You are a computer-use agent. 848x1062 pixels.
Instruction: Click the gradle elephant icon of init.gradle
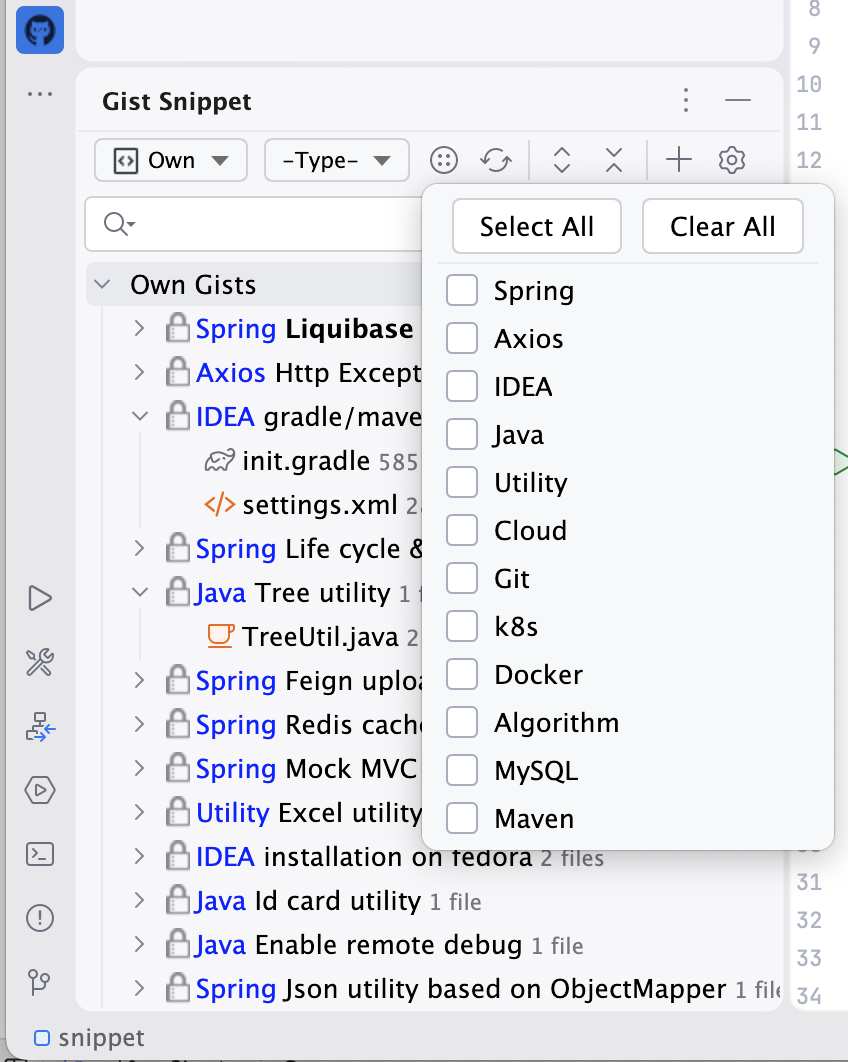219,461
